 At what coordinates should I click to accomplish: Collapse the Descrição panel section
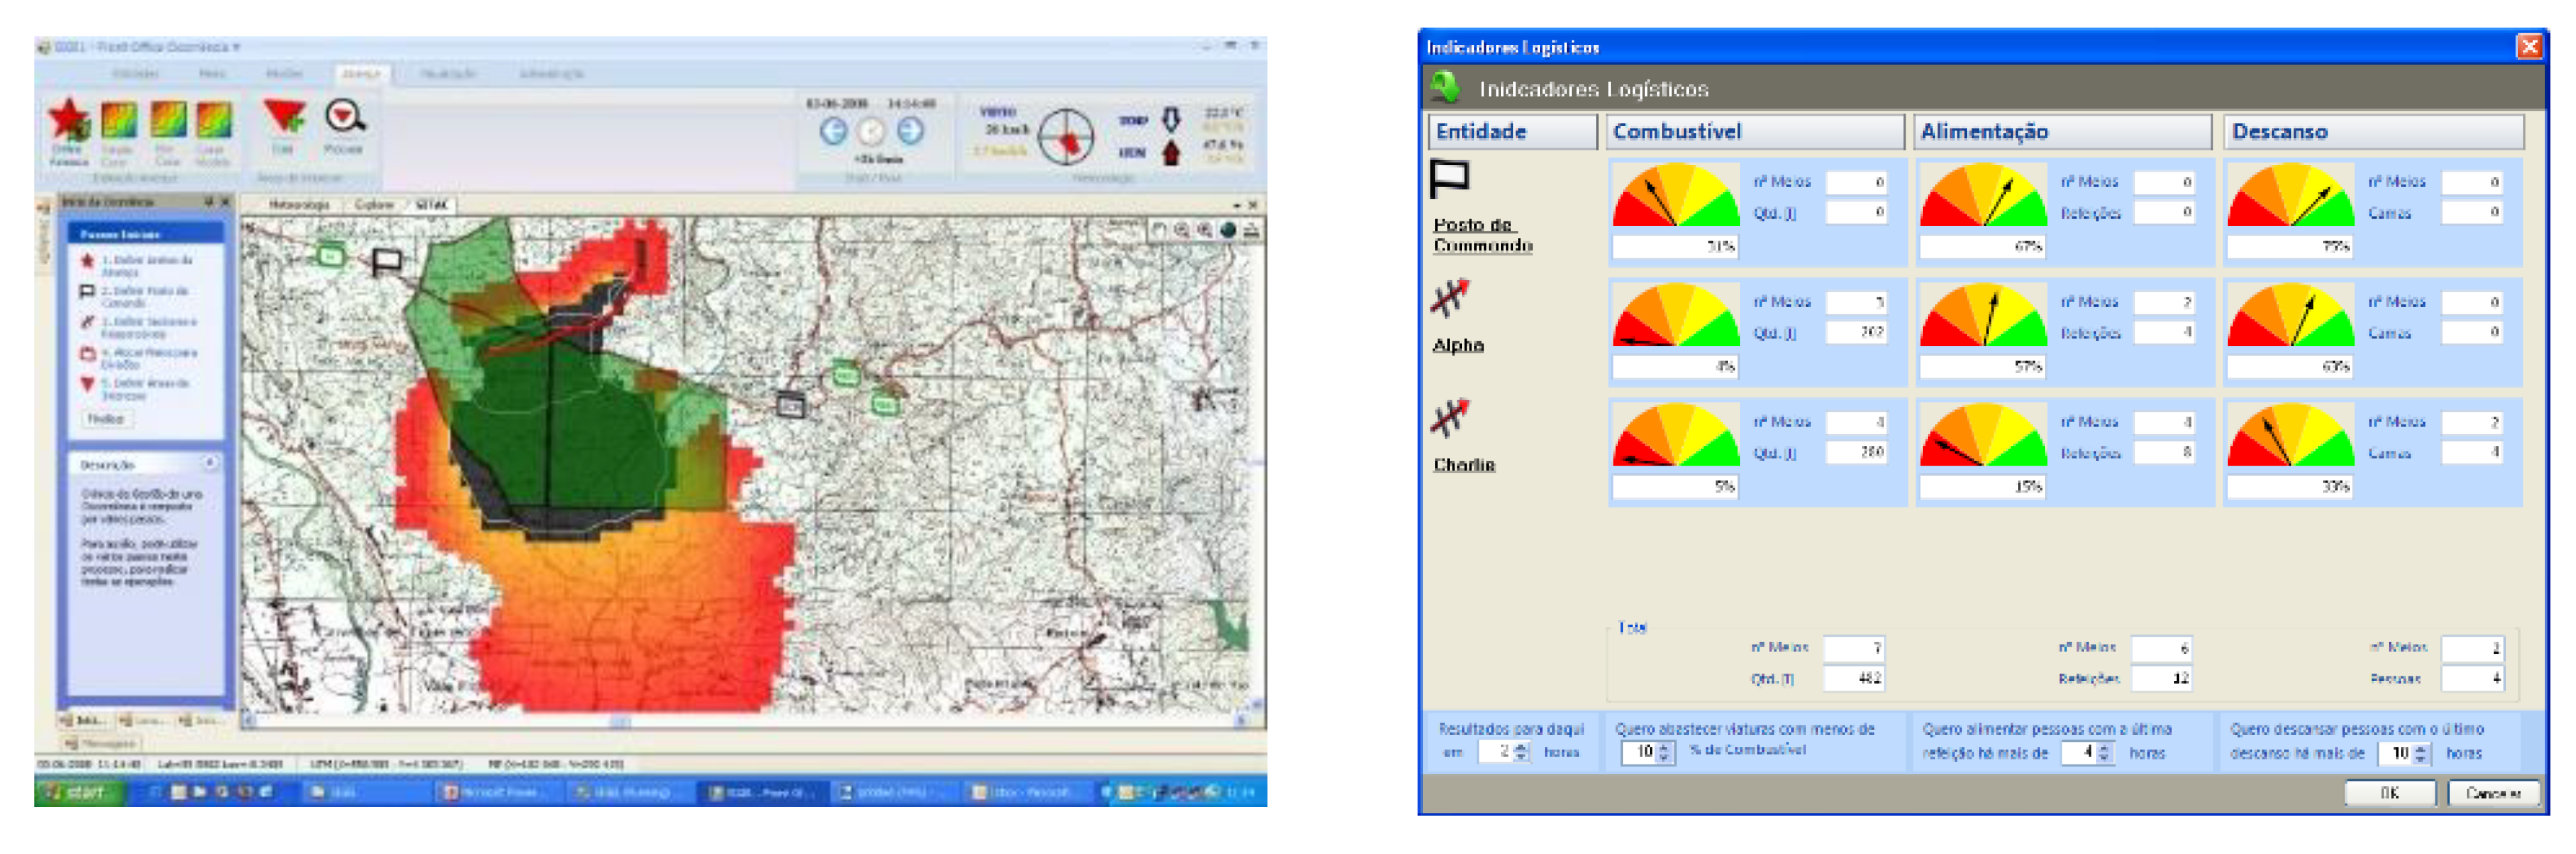[210, 463]
